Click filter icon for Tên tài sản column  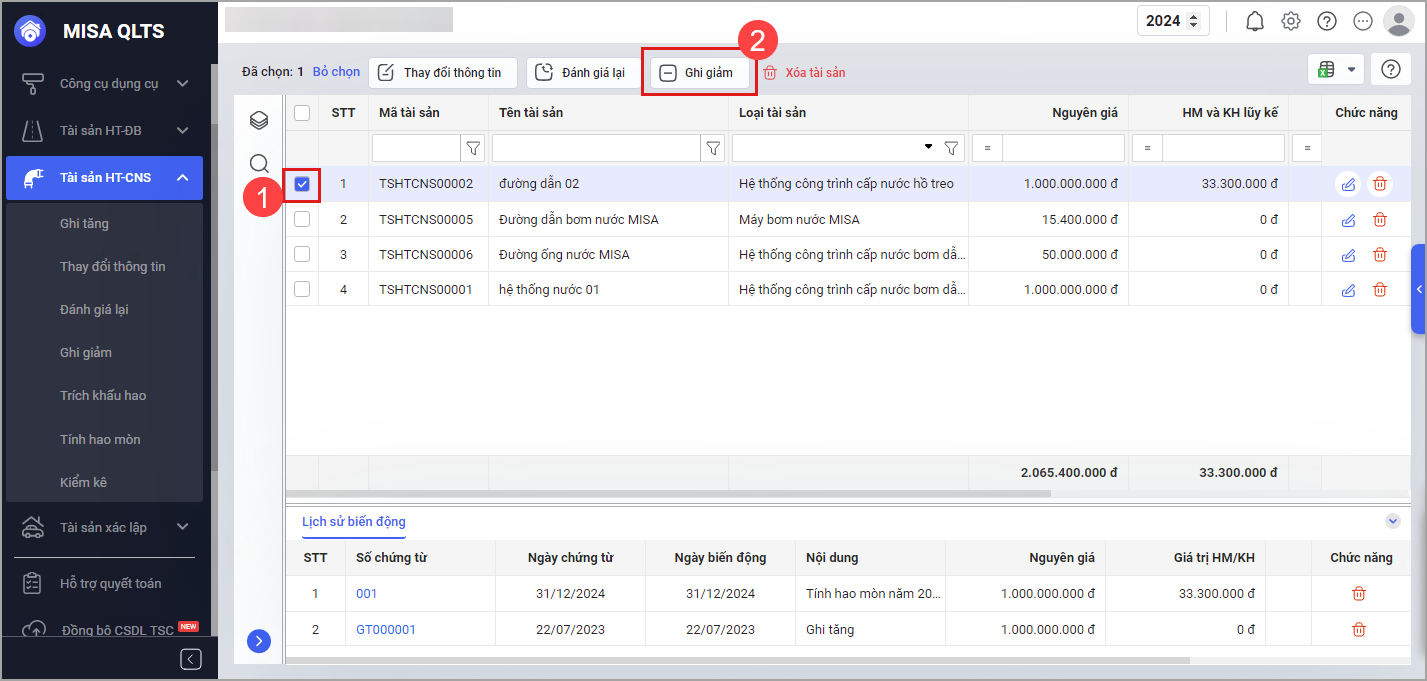coord(713,149)
